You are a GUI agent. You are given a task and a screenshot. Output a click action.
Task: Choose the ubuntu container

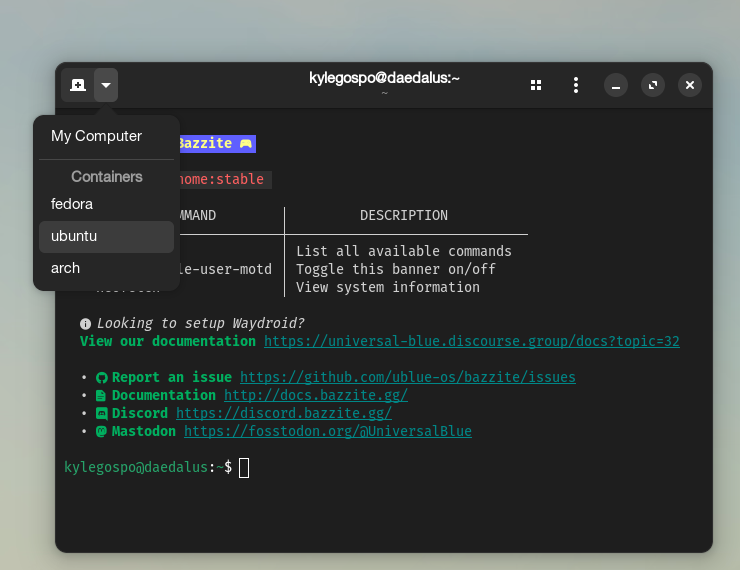[107, 236]
